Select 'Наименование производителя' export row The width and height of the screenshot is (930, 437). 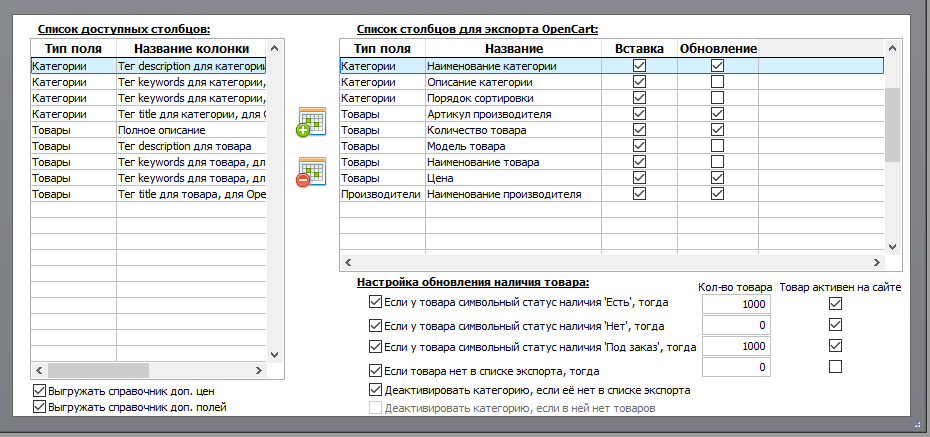tap(611, 194)
